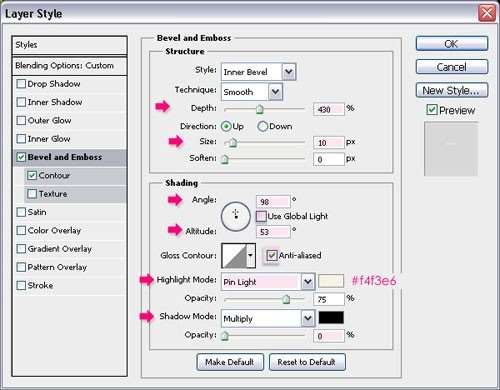
Task: Open the Gloss Contour curve thumbnail
Action: pos(234,255)
